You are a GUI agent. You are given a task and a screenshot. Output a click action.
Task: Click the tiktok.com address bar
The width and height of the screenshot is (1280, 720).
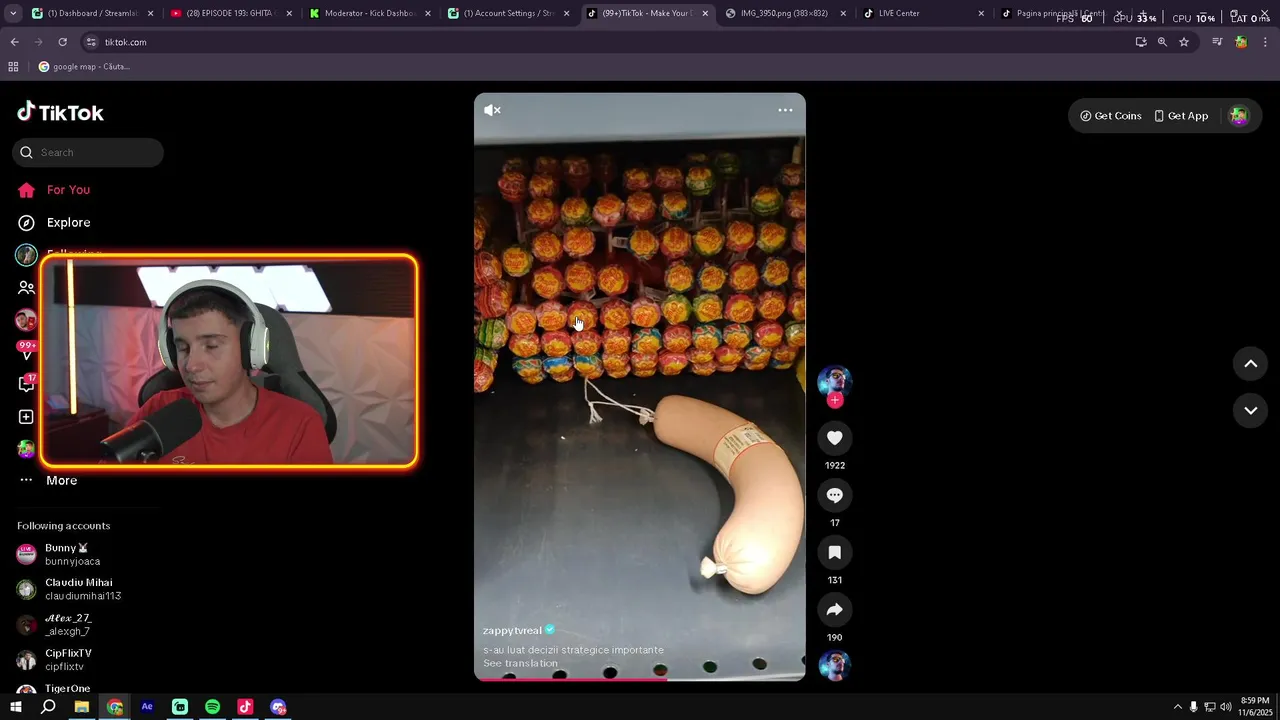[600, 42]
